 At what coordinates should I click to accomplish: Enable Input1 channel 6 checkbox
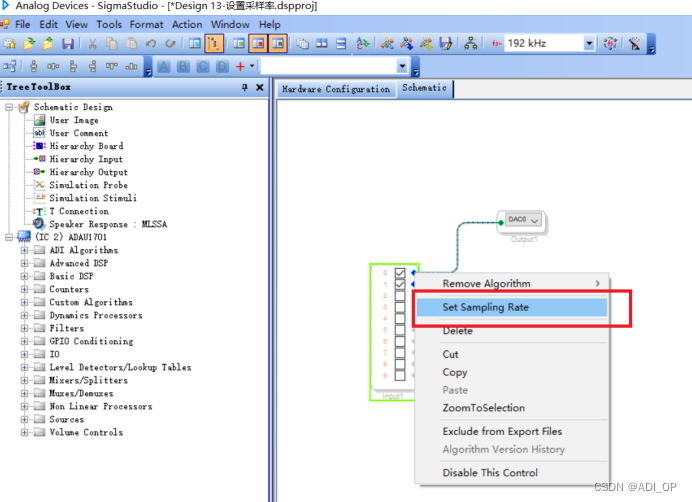pos(400,341)
